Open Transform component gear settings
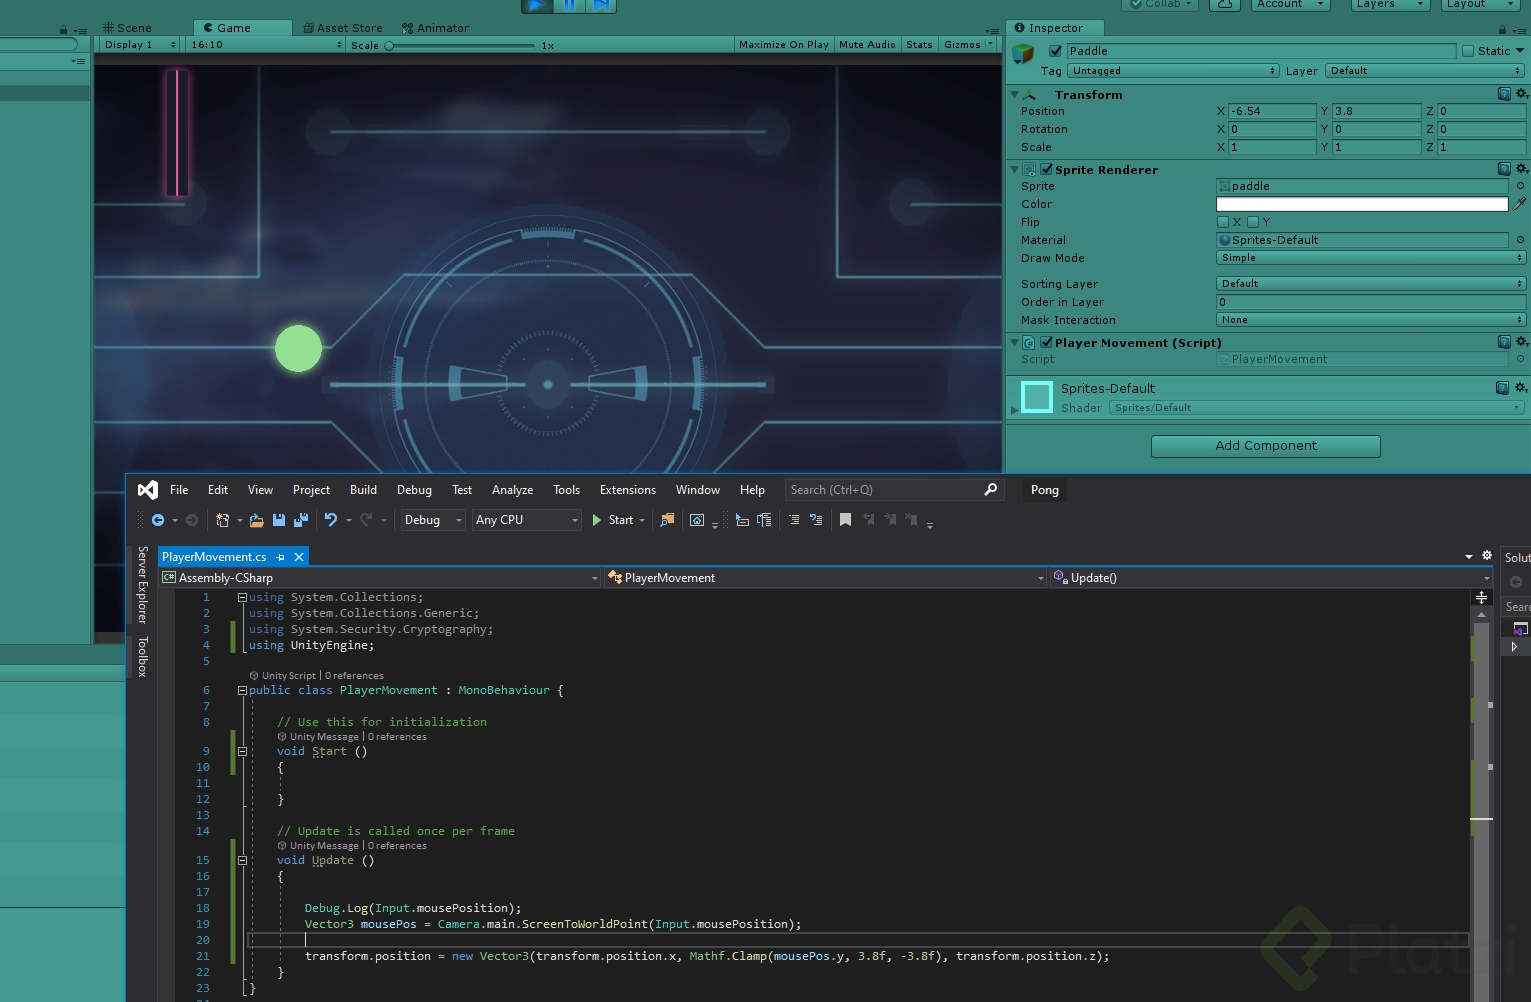1531x1002 pixels. [1522, 94]
